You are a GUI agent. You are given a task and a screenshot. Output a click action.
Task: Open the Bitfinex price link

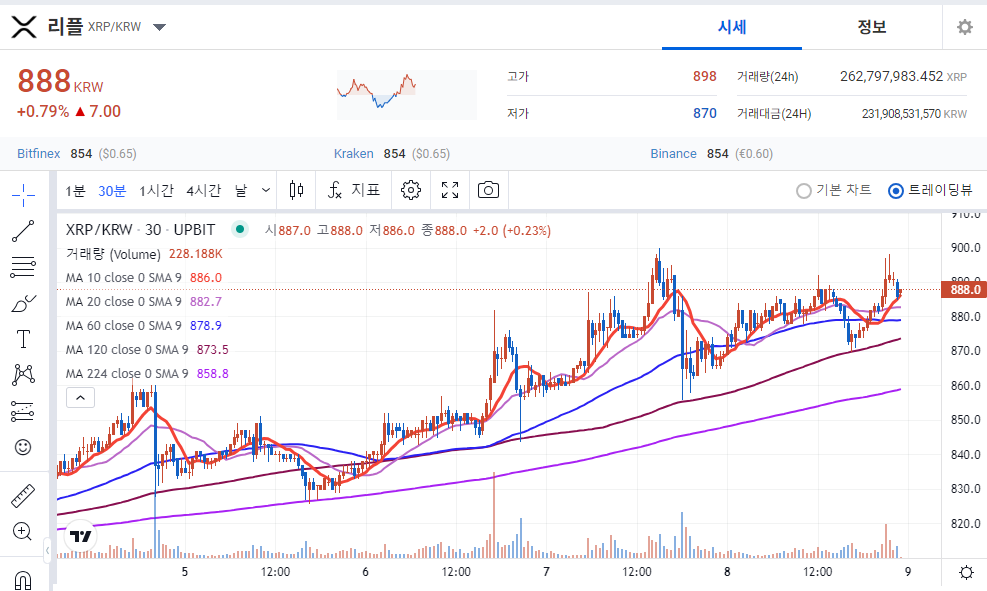coord(38,154)
